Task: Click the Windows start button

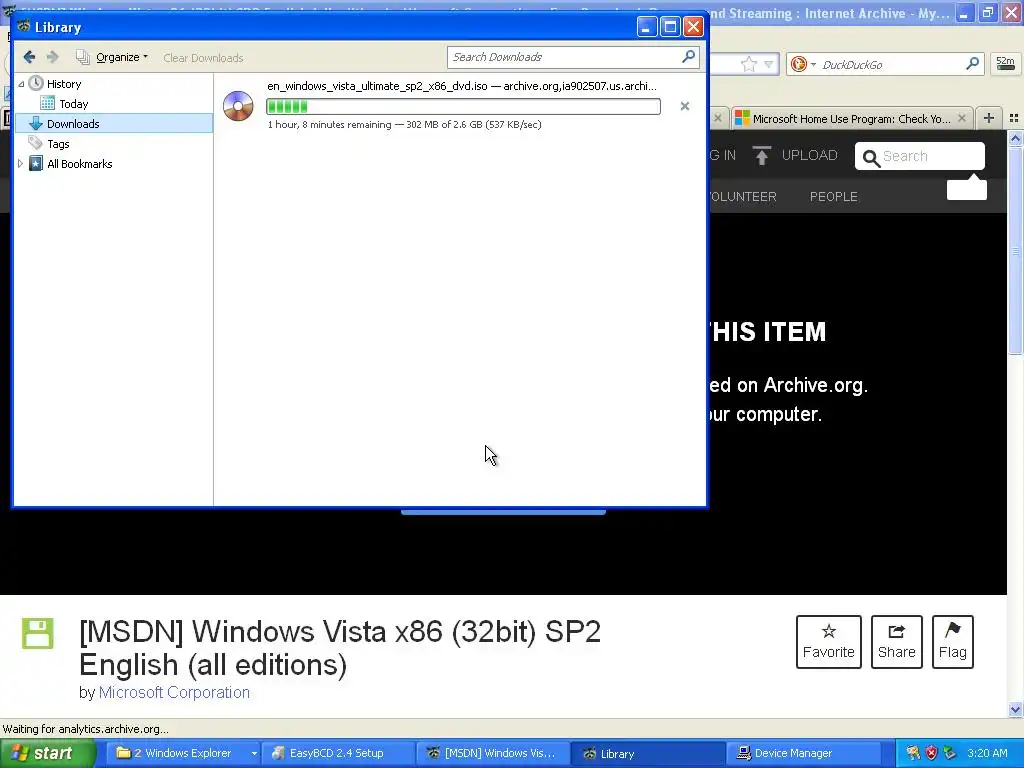Action: pyautogui.click(x=48, y=753)
